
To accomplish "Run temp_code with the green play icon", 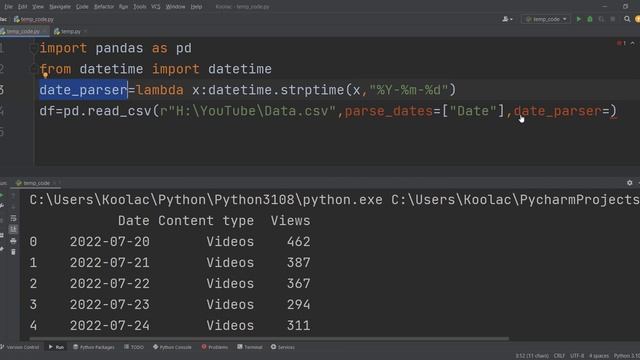I will click(578, 19).
